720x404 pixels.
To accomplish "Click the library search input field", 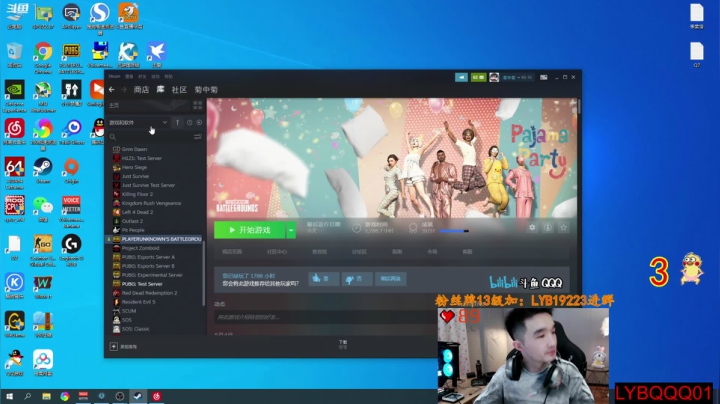I will [x=154, y=137].
